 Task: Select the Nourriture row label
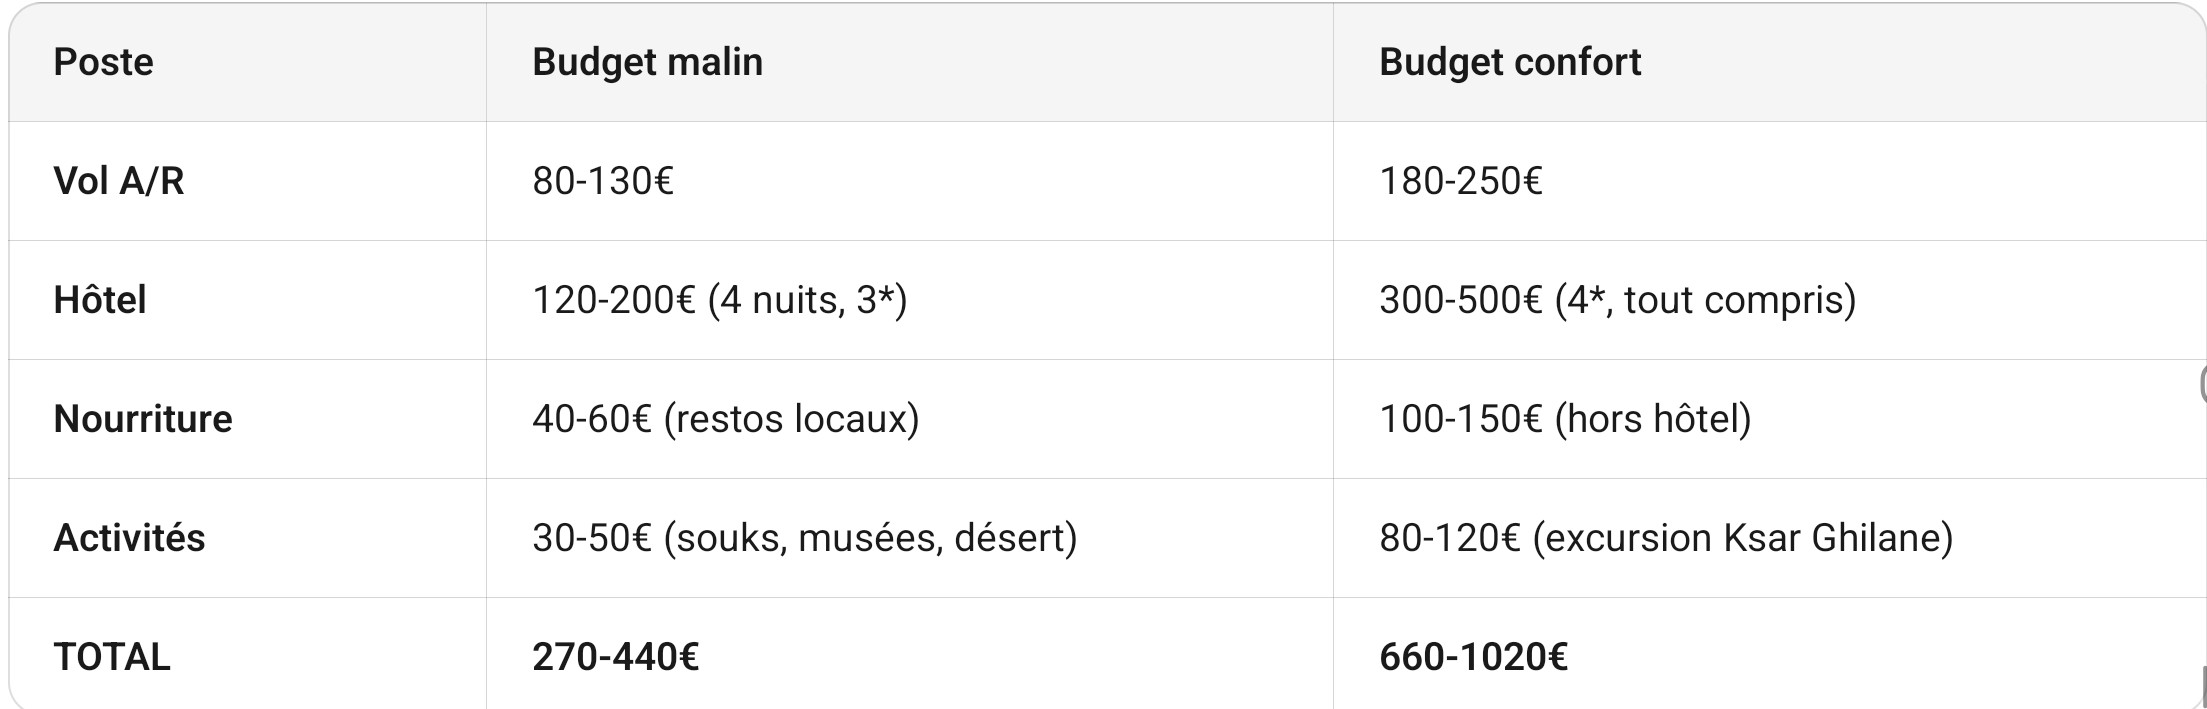click(142, 419)
